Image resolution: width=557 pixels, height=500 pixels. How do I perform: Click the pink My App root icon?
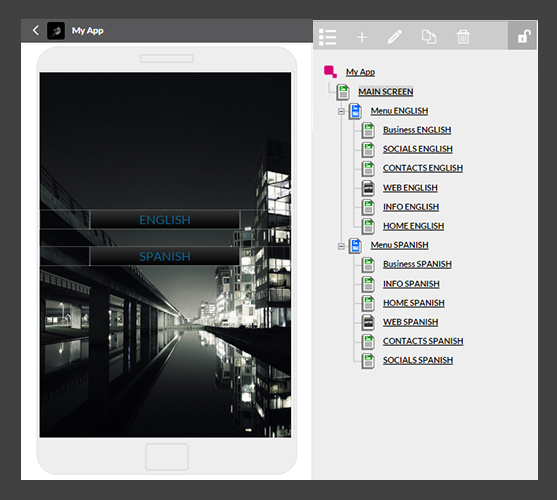click(x=330, y=71)
